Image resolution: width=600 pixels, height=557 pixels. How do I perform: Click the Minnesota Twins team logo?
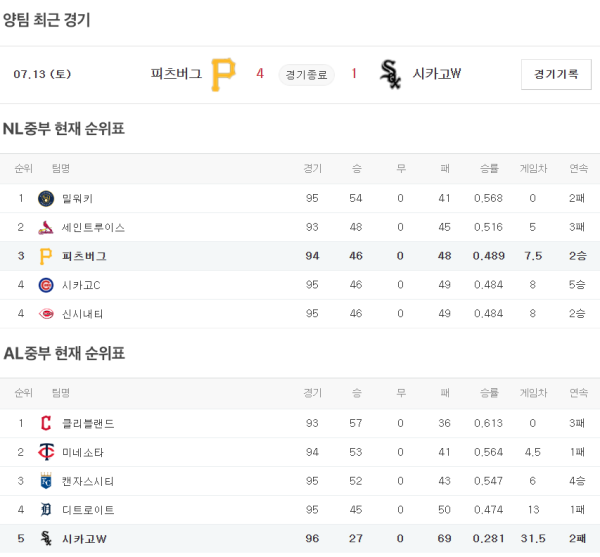pyautogui.click(x=46, y=452)
